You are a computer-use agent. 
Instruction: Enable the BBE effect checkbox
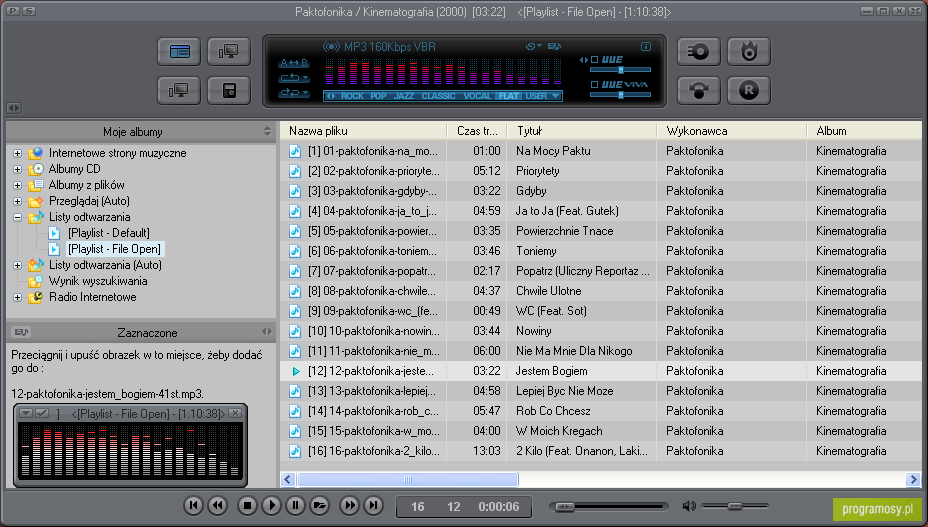(595, 60)
